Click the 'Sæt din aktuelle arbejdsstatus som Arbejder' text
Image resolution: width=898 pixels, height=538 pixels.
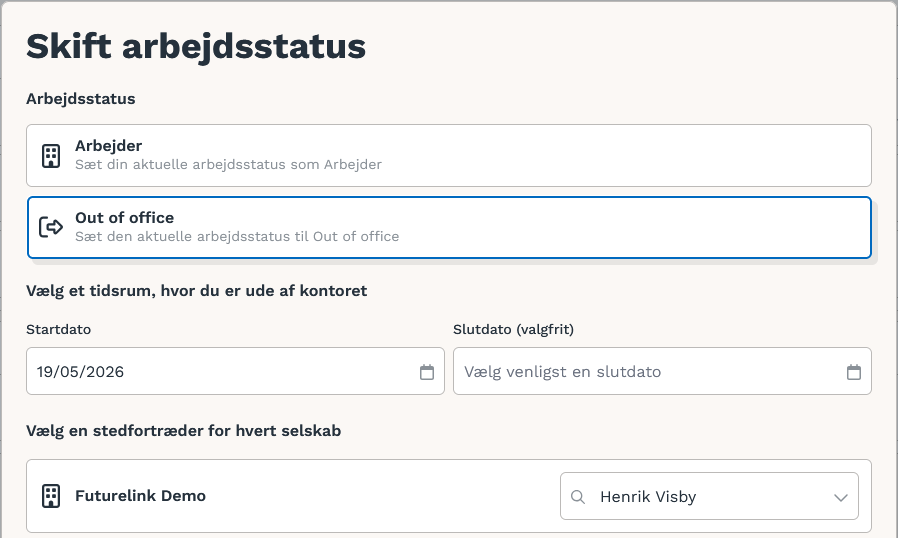pyautogui.click(x=229, y=164)
